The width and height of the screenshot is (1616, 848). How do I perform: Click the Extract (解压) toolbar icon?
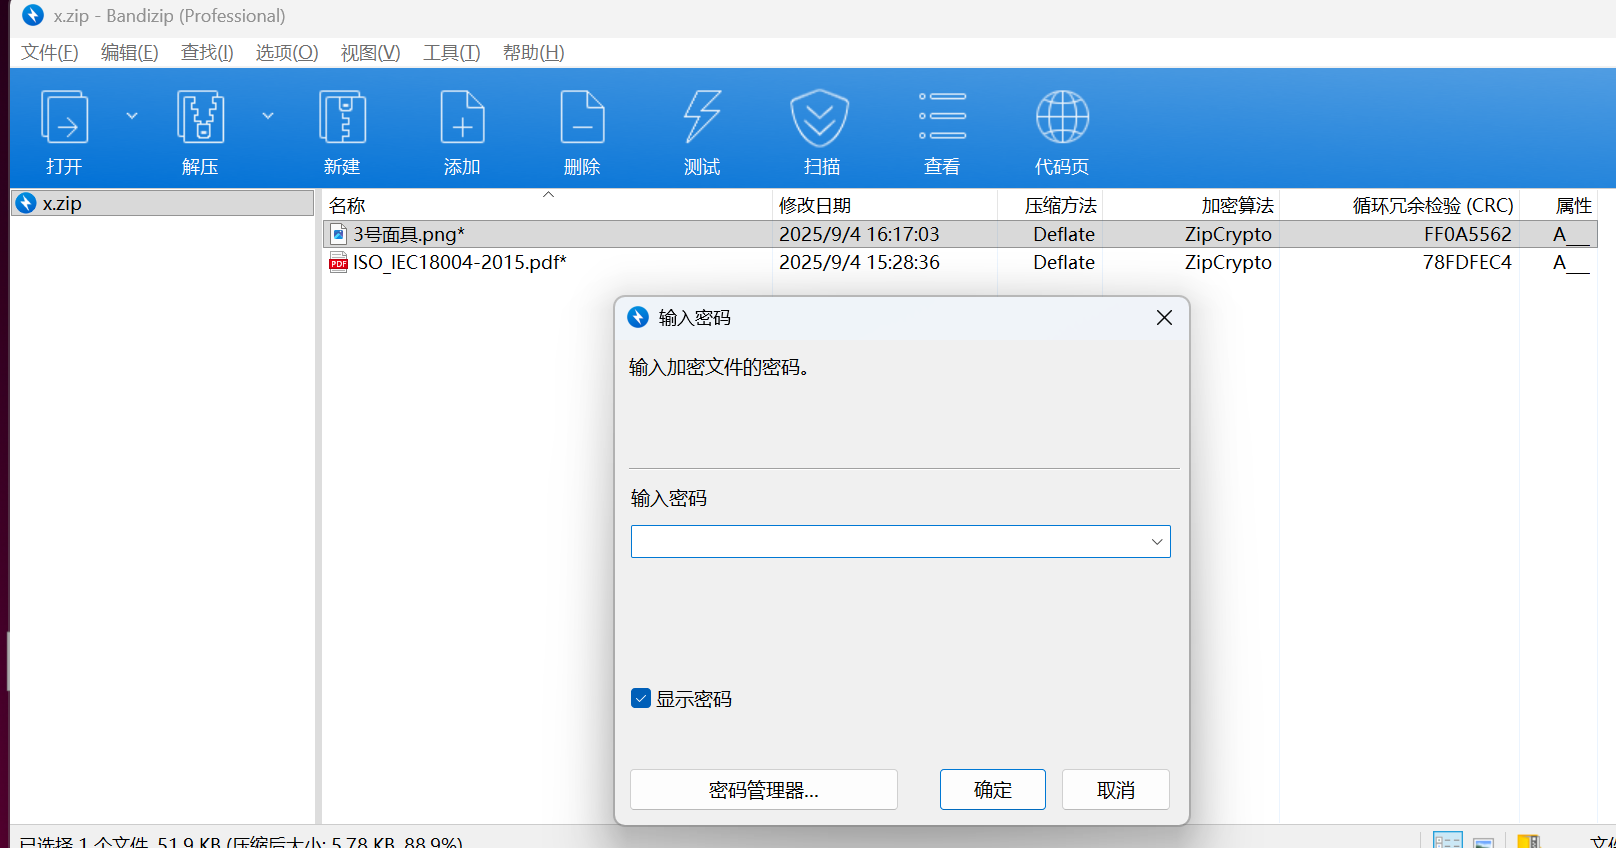point(200,118)
